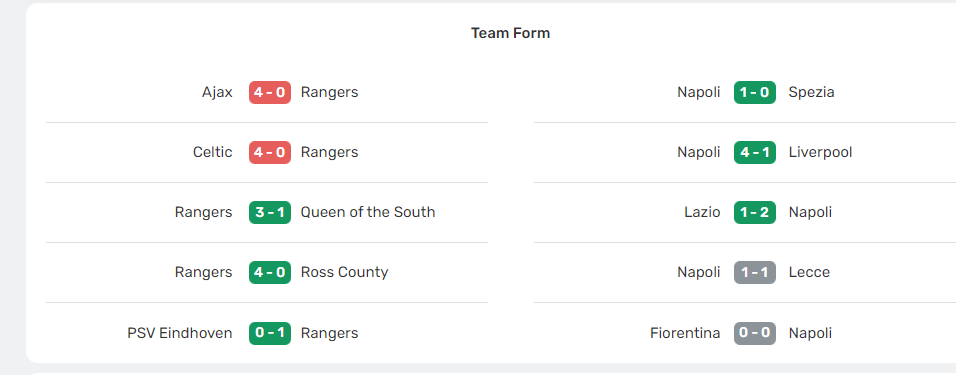
Task: Select the Celtic team name
Action: (212, 152)
